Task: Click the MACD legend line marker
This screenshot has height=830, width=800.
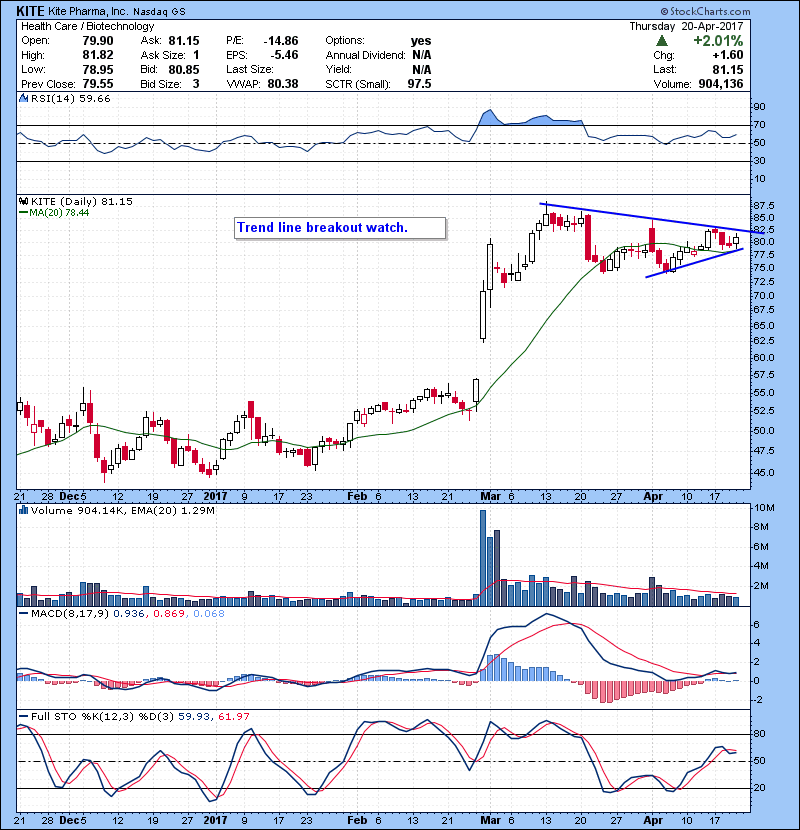Action: point(24,614)
